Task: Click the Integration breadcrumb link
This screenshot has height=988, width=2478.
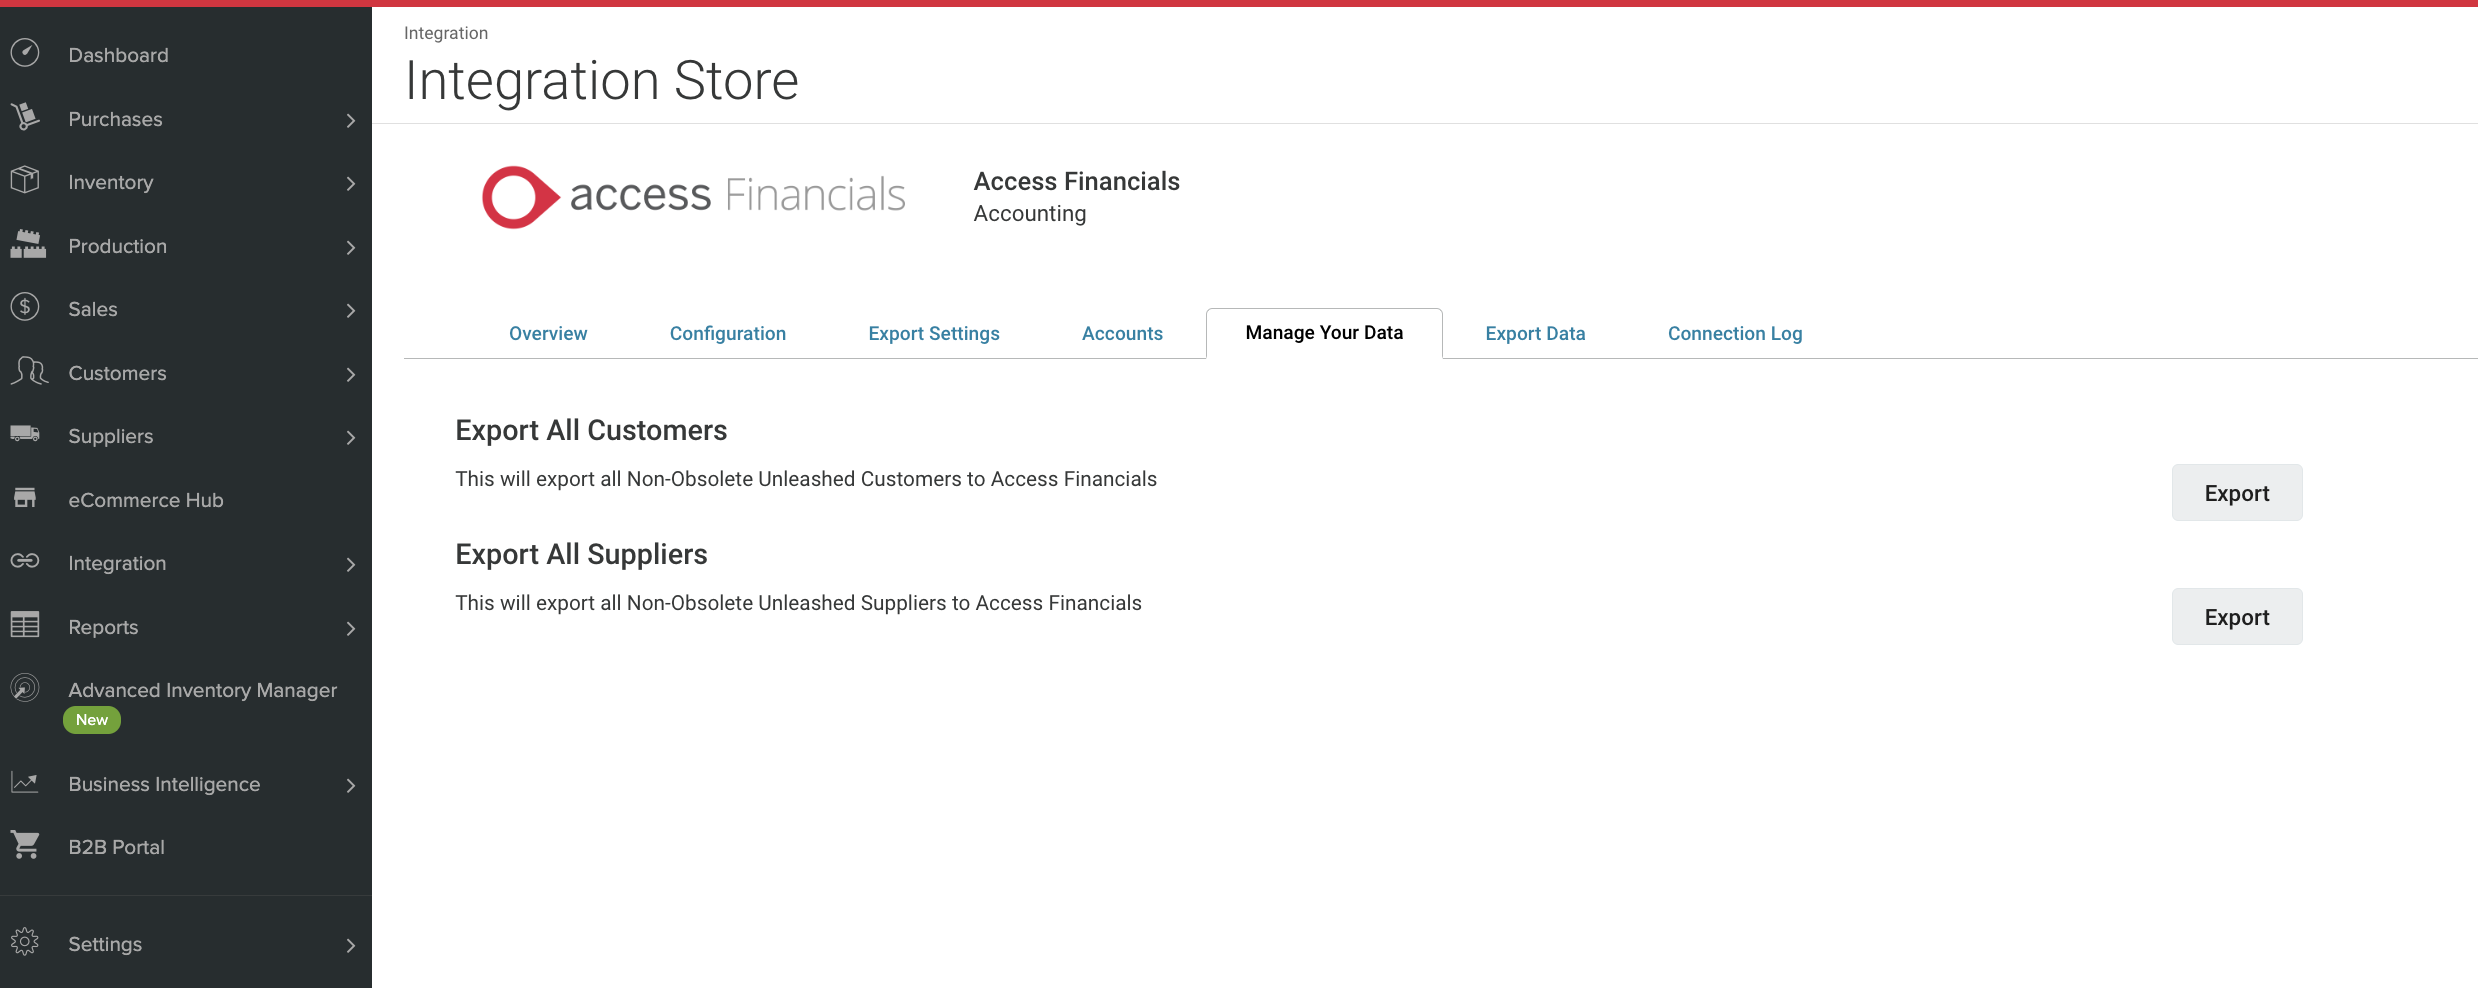Action: (445, 32)
